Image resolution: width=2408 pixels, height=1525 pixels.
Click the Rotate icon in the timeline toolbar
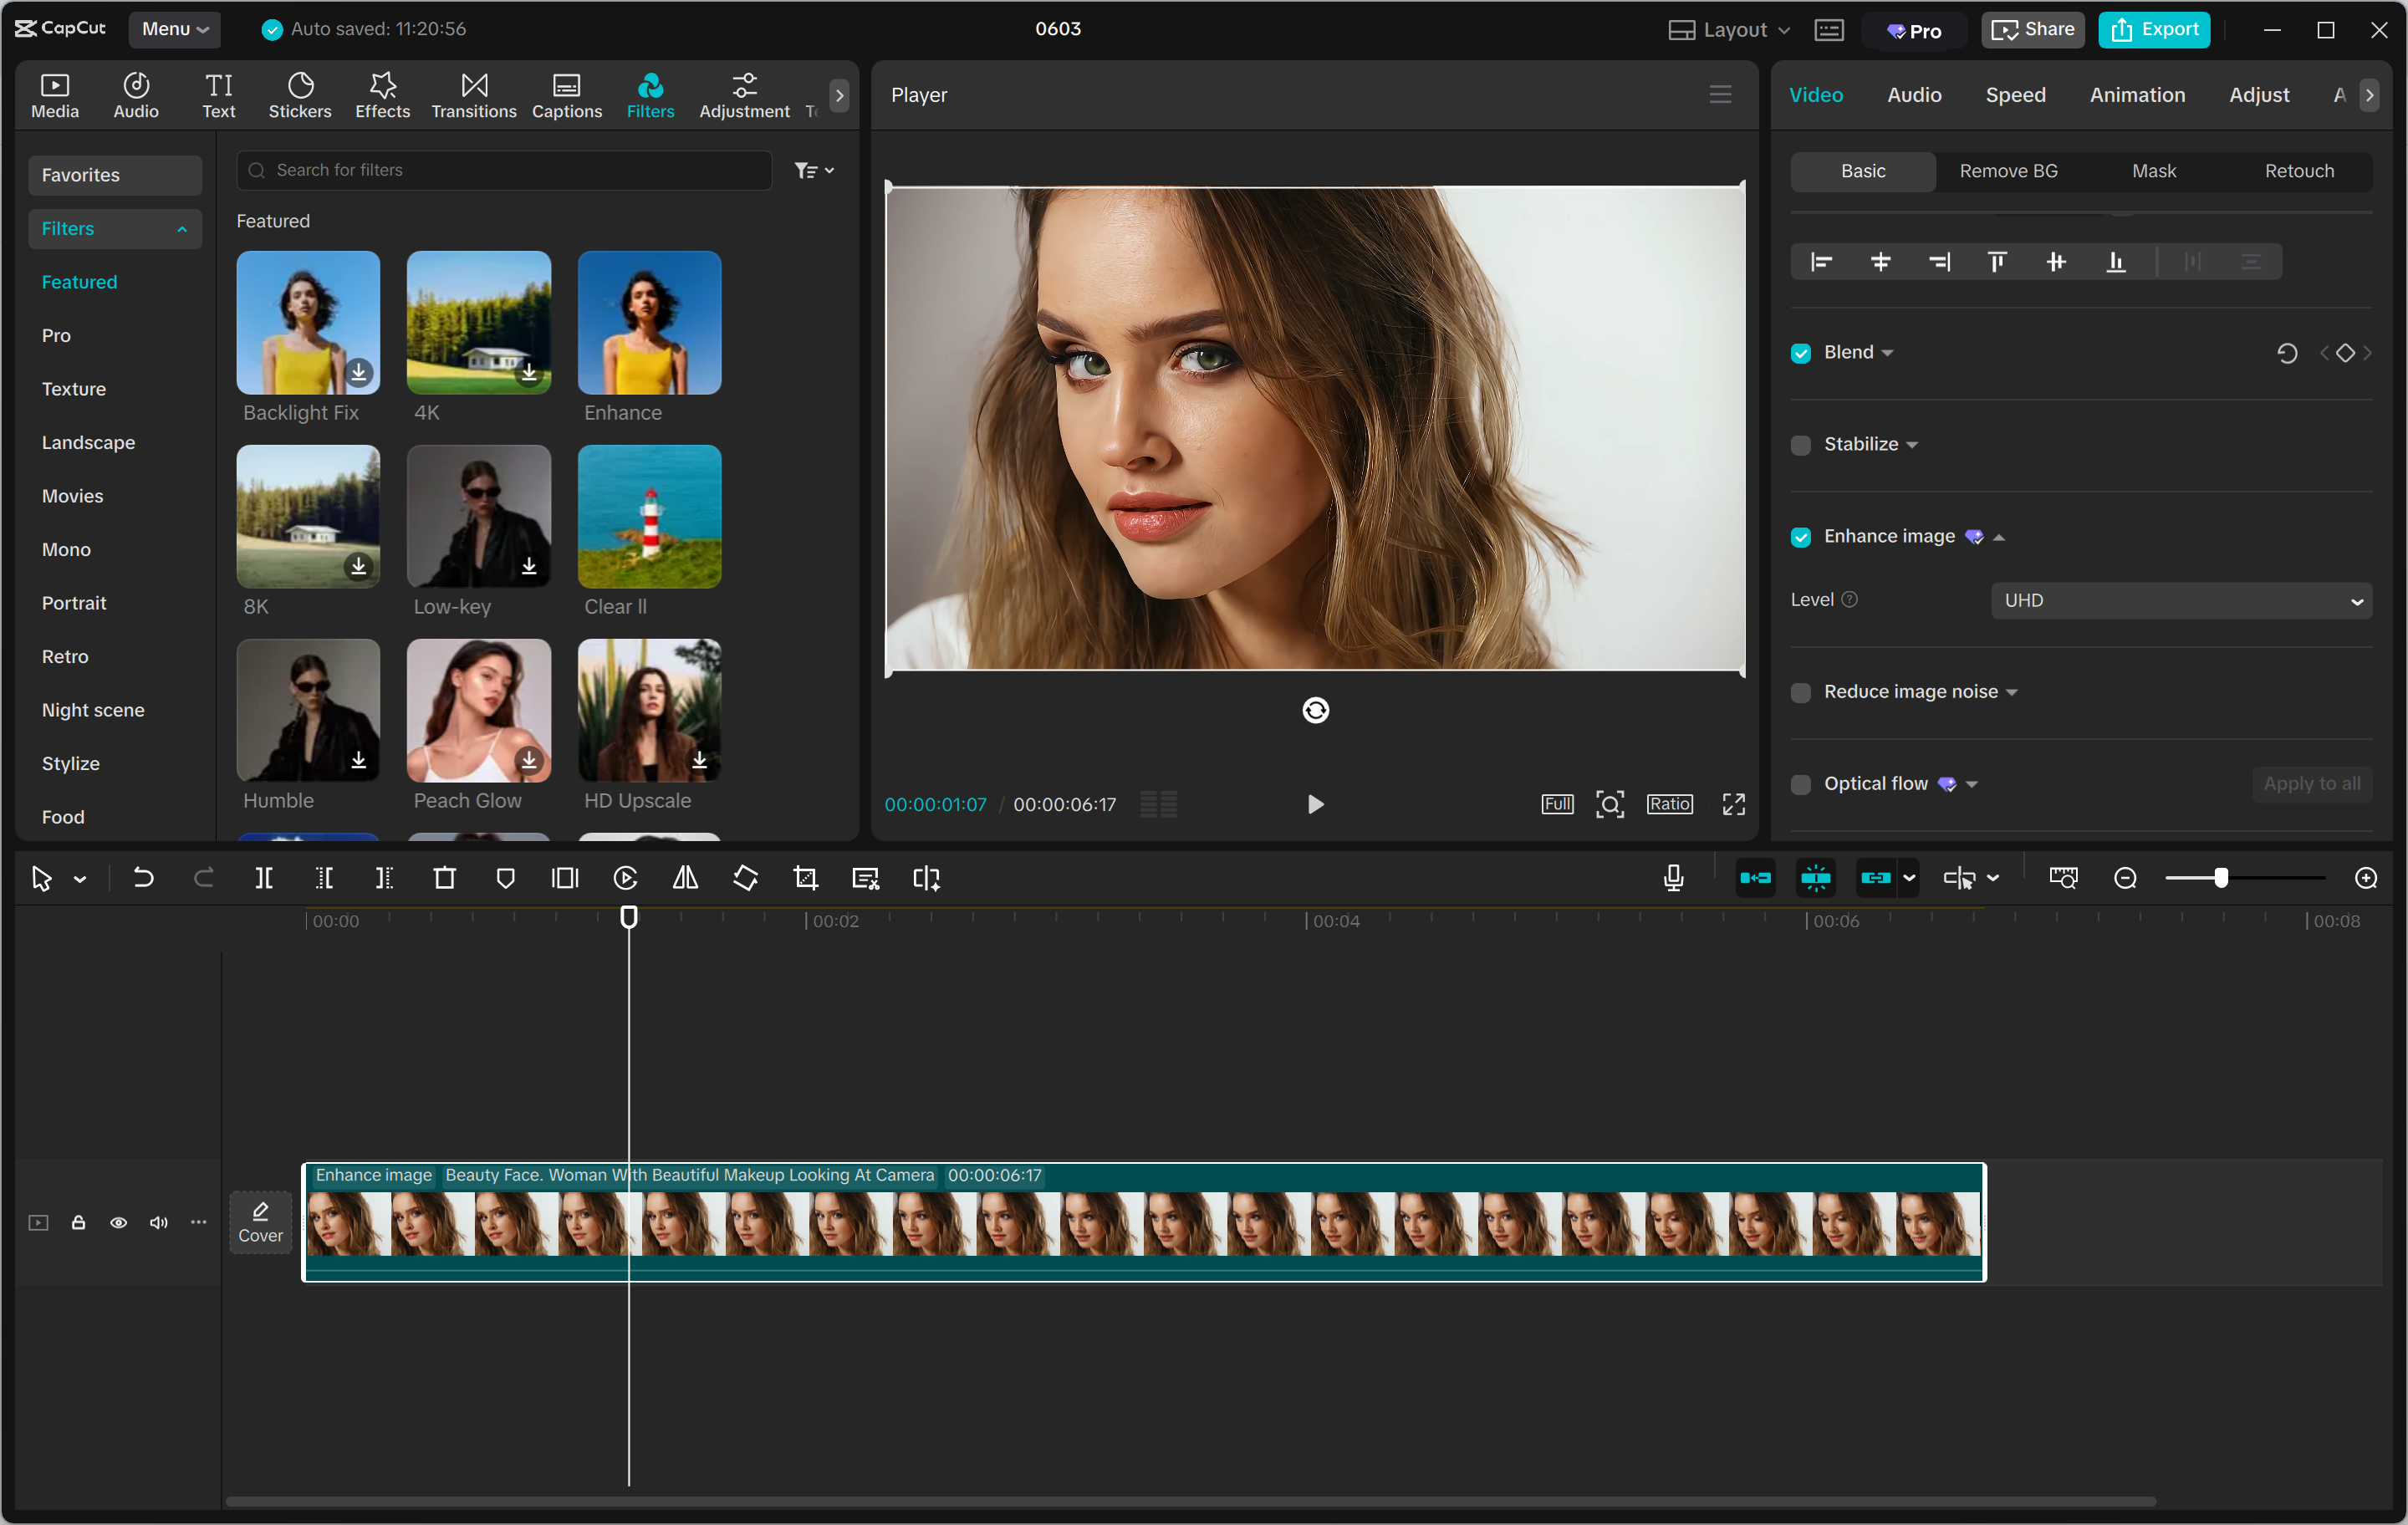click(745, 878)
